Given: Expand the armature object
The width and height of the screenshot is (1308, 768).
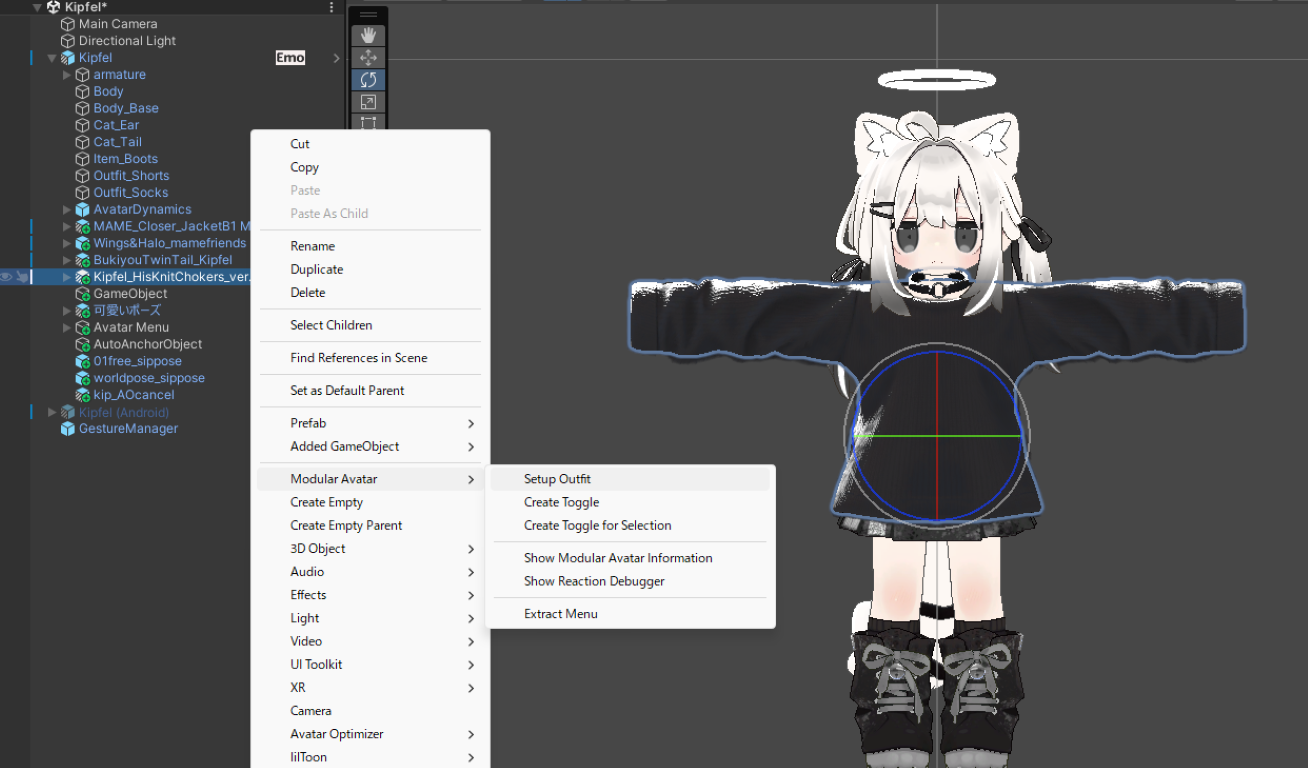Looking at the screenshot, I should (67, 75).
